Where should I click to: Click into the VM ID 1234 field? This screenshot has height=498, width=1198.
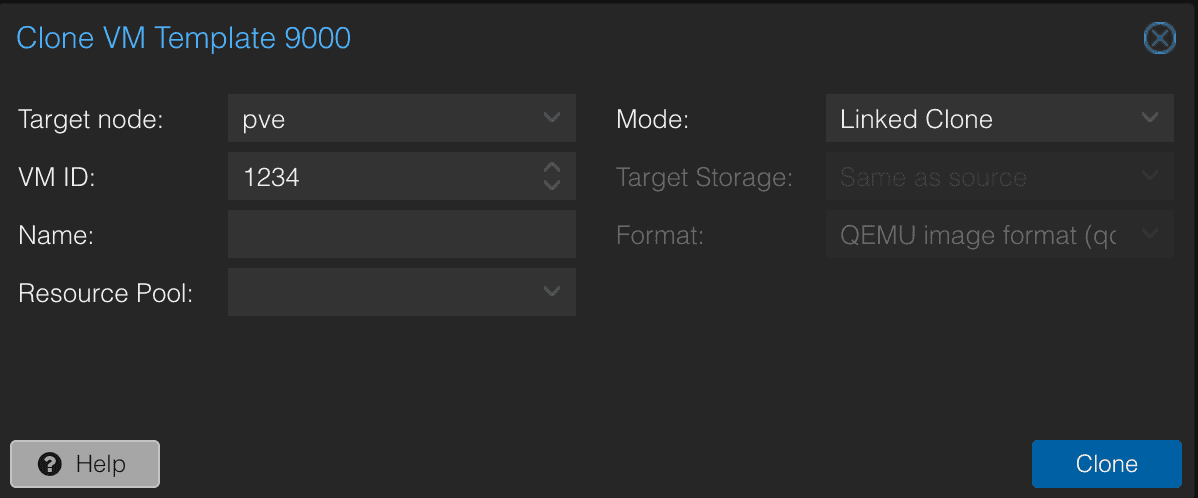click(x=381, y=176)
